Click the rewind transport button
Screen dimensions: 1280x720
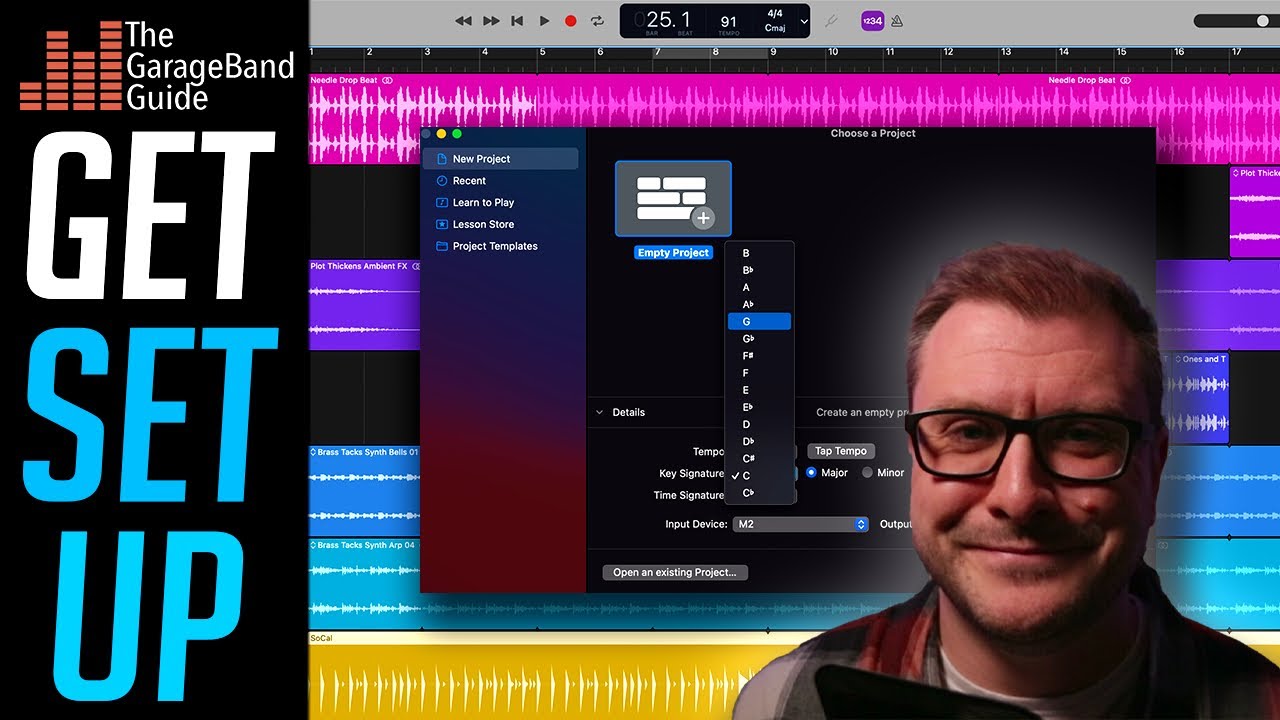(463, 21)
